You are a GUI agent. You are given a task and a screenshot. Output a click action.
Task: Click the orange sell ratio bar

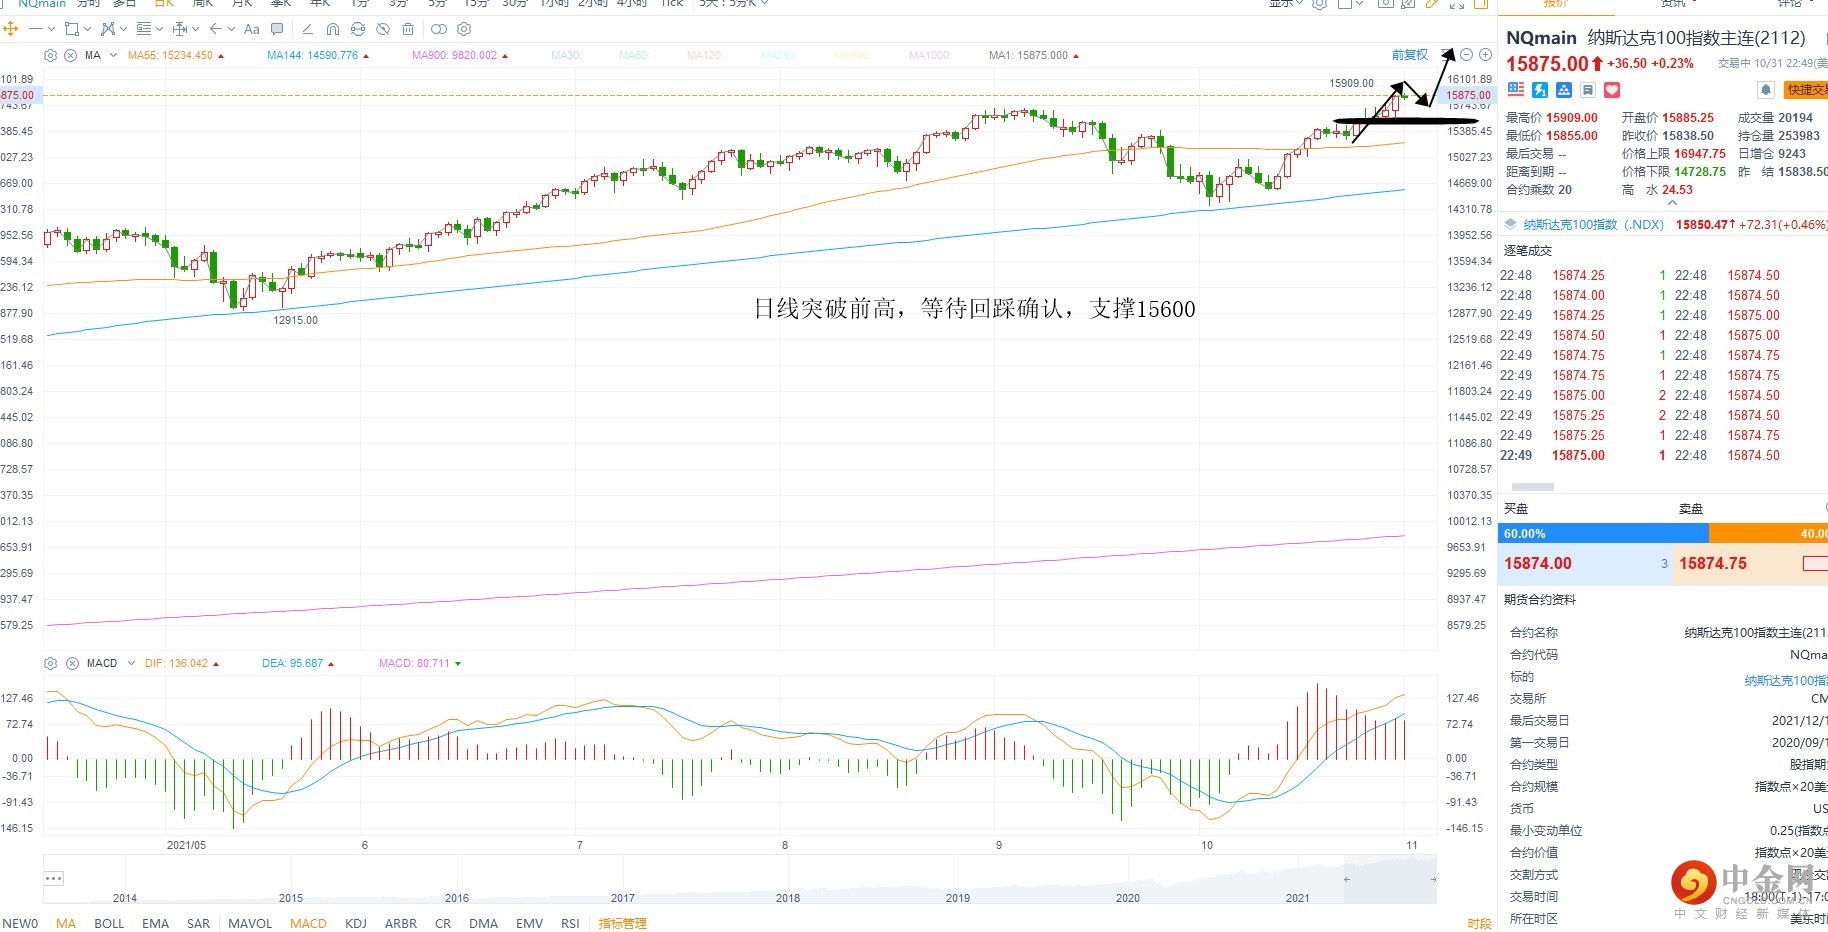[x=1768, y=534]
